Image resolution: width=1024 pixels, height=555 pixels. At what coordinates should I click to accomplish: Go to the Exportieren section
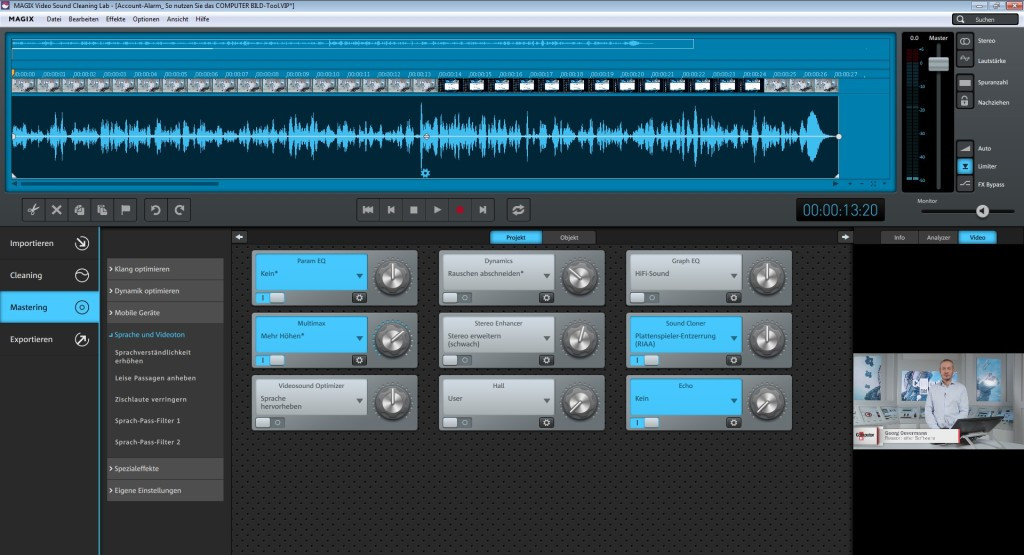click(x=49, y=340)
